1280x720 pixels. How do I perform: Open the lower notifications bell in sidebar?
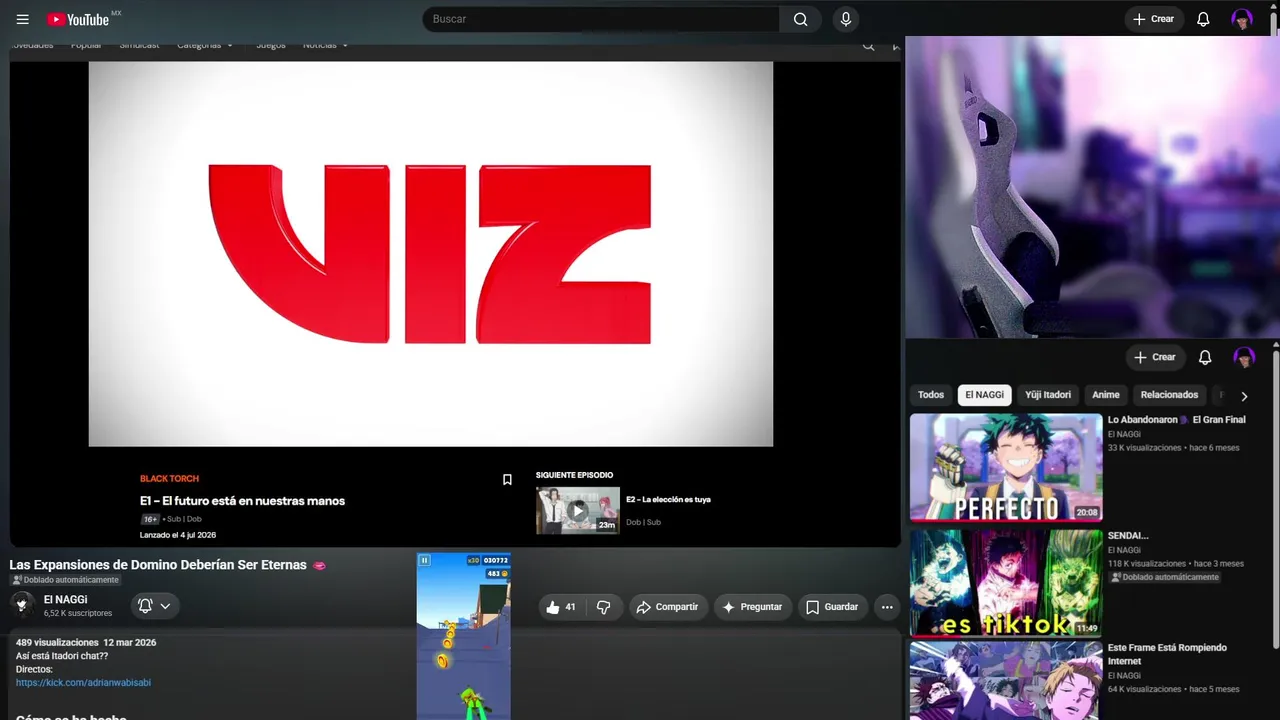(1205, 357)
